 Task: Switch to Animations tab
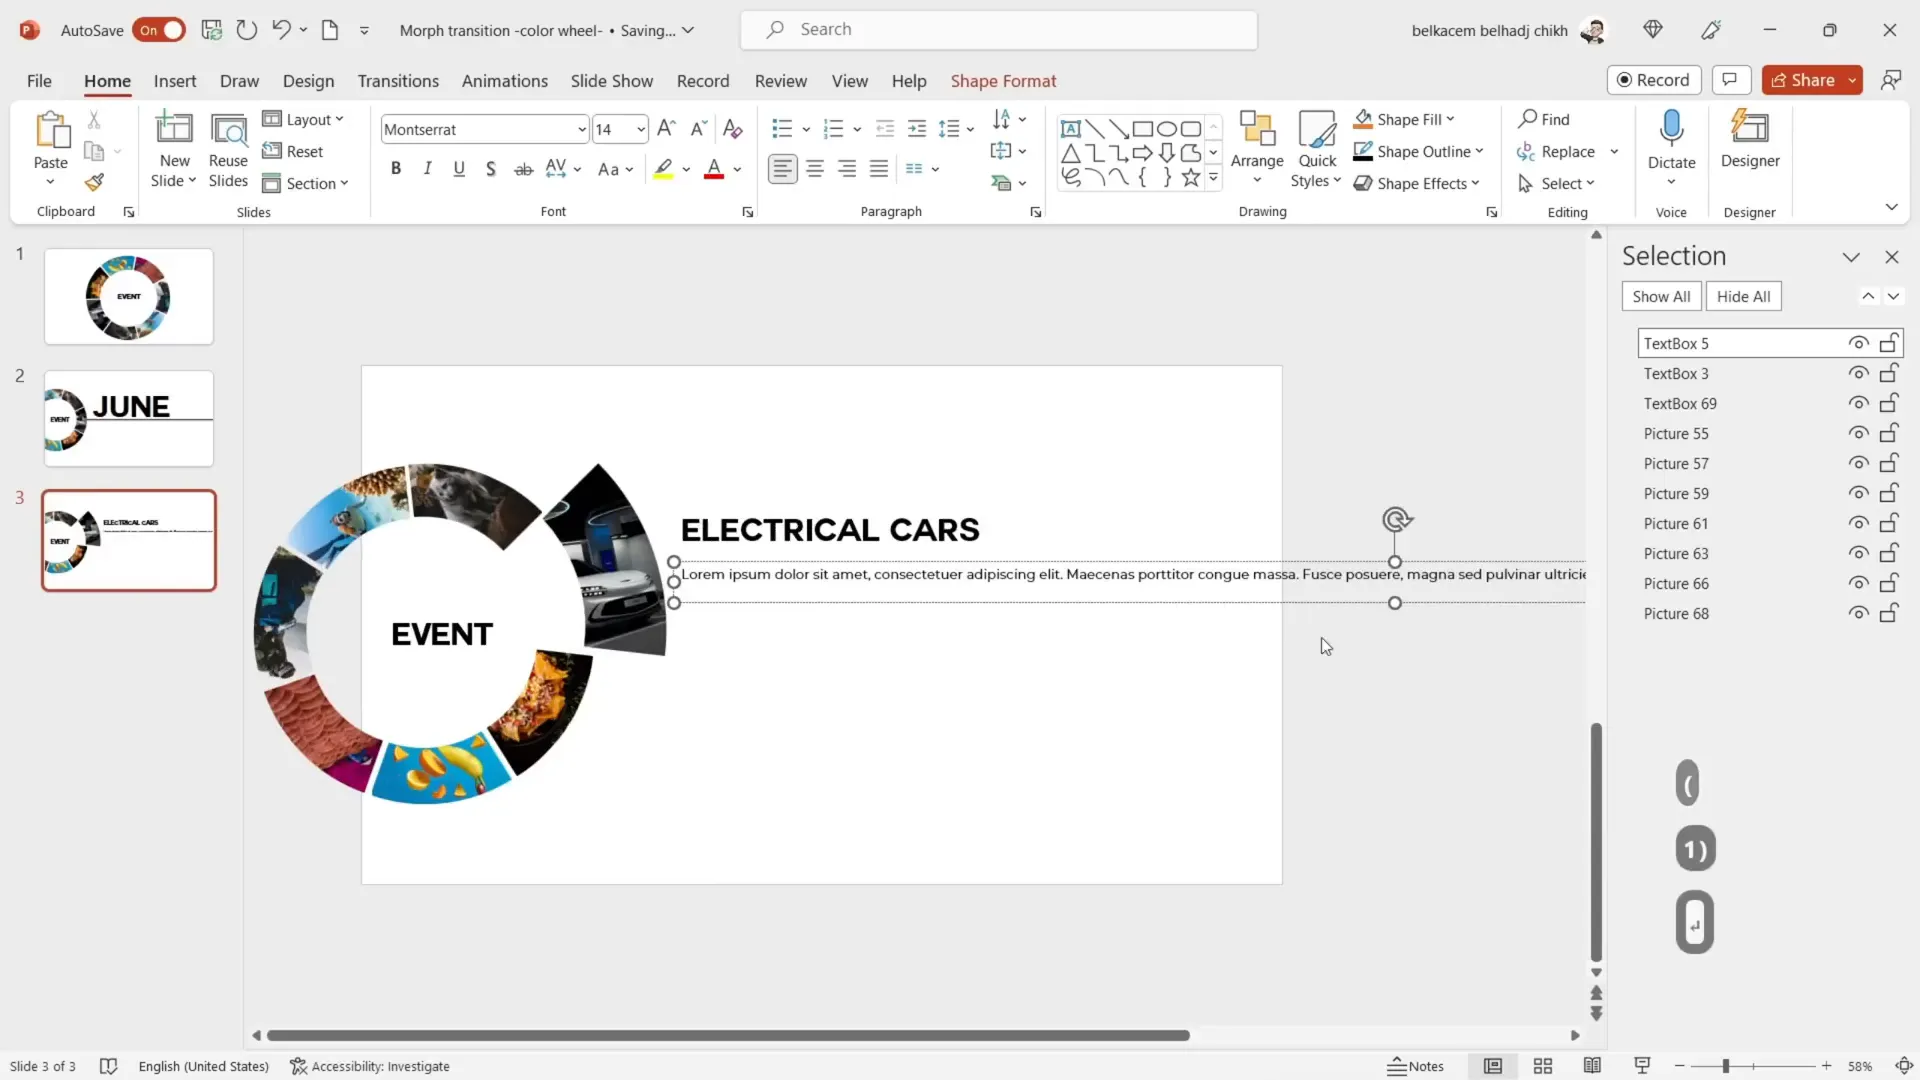505,81
